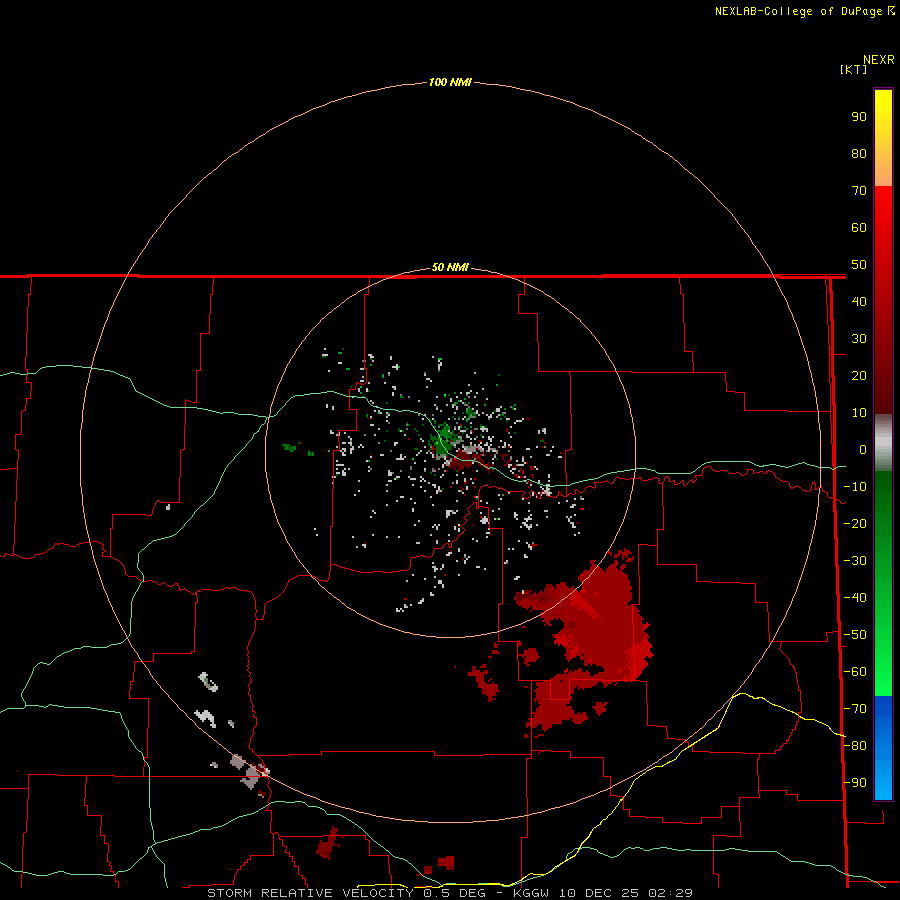Click the 40 value on the velocity scale
Screen dimensions: 900x900
point(859,301)
